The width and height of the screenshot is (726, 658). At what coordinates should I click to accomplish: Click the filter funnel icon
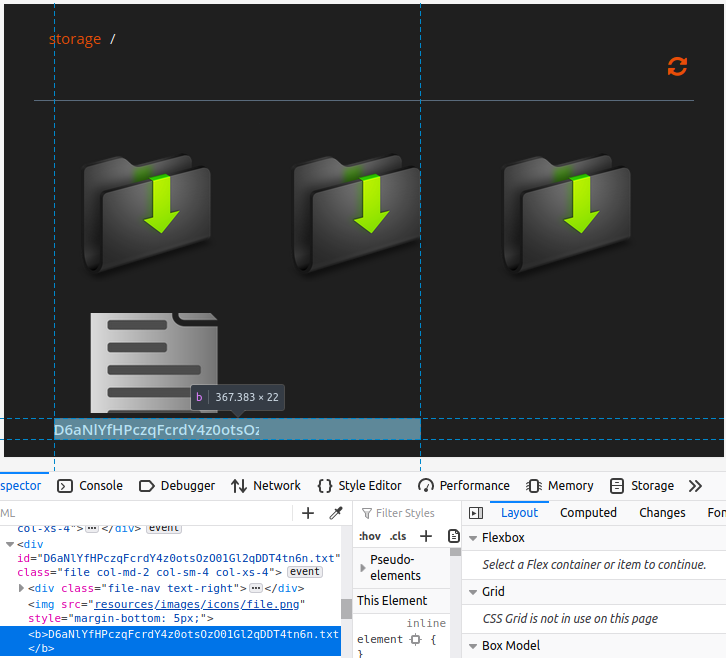[367, 513]
